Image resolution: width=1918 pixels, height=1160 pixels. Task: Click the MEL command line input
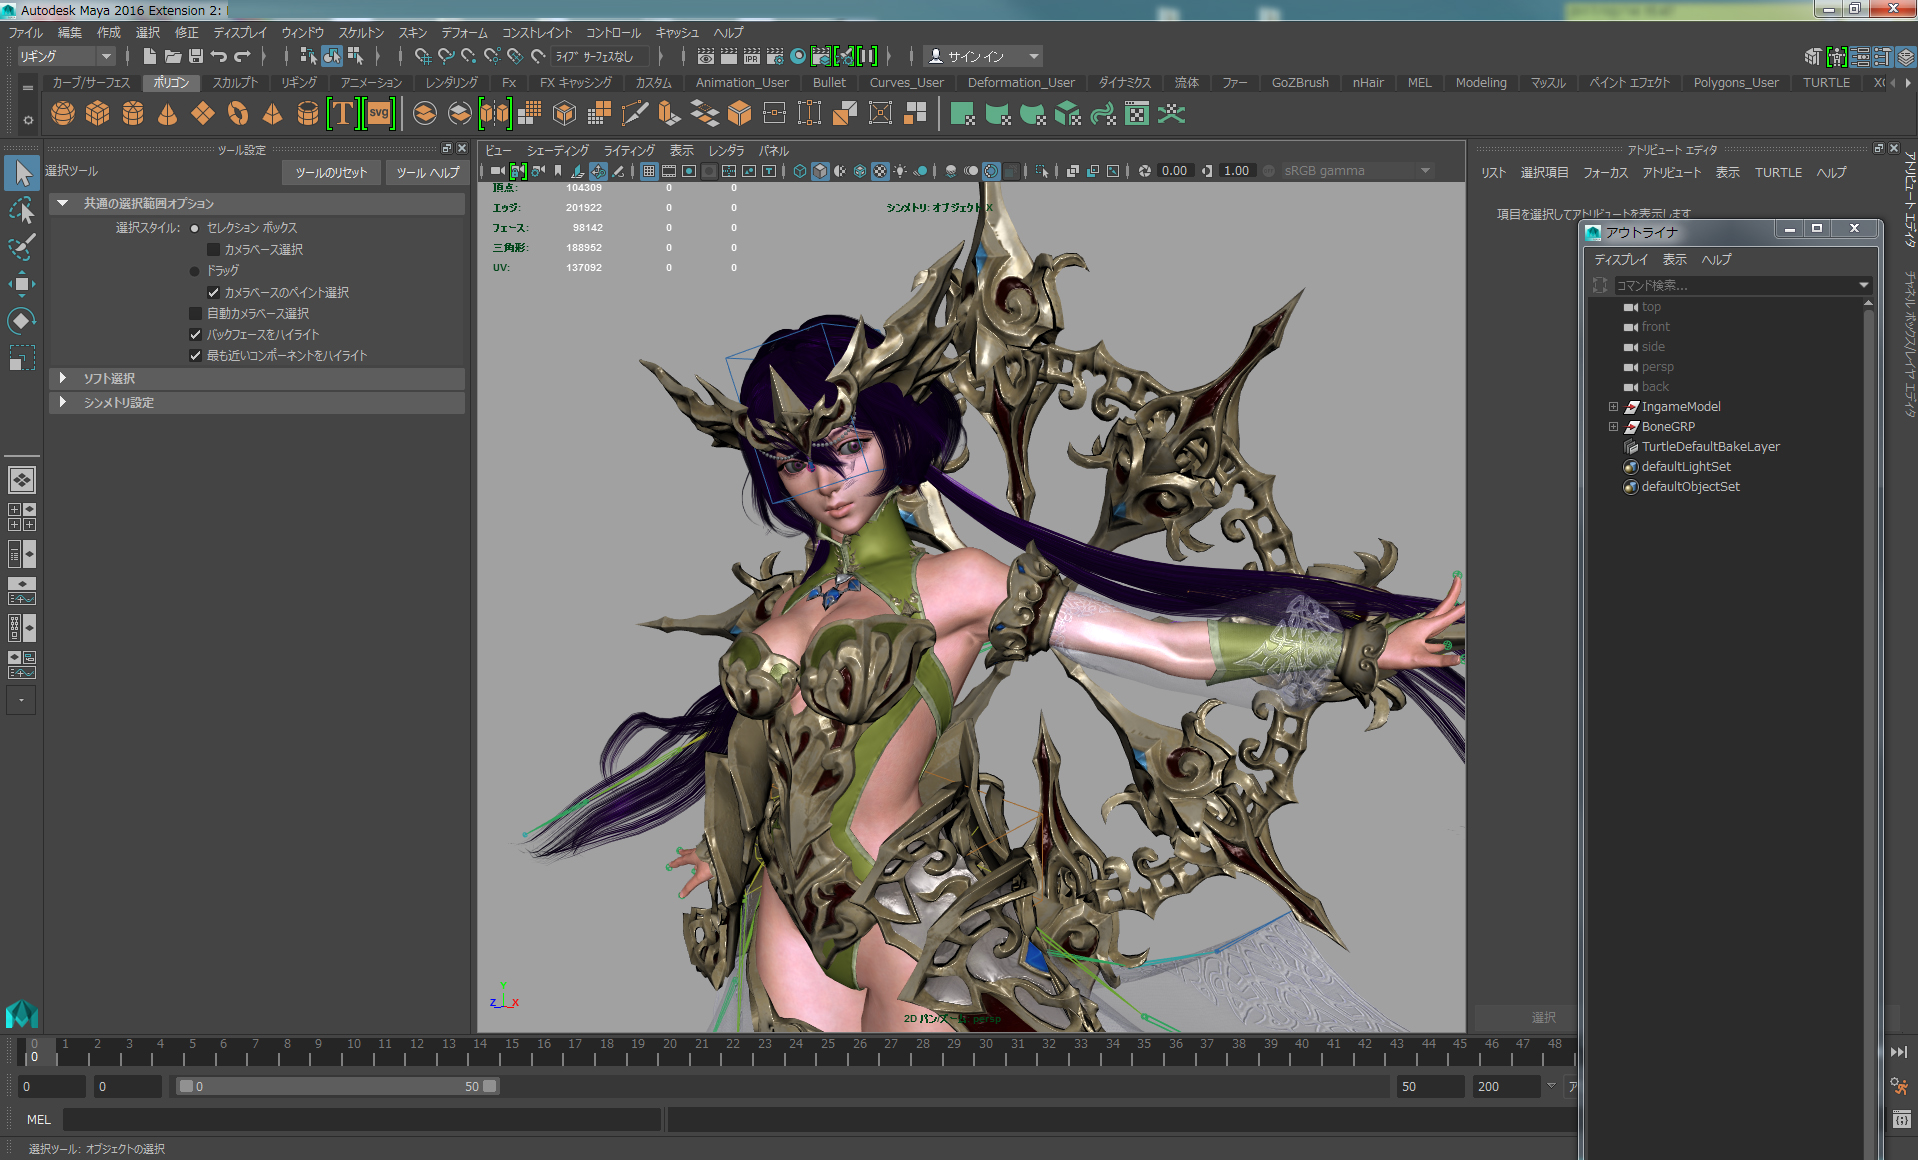362,1120
